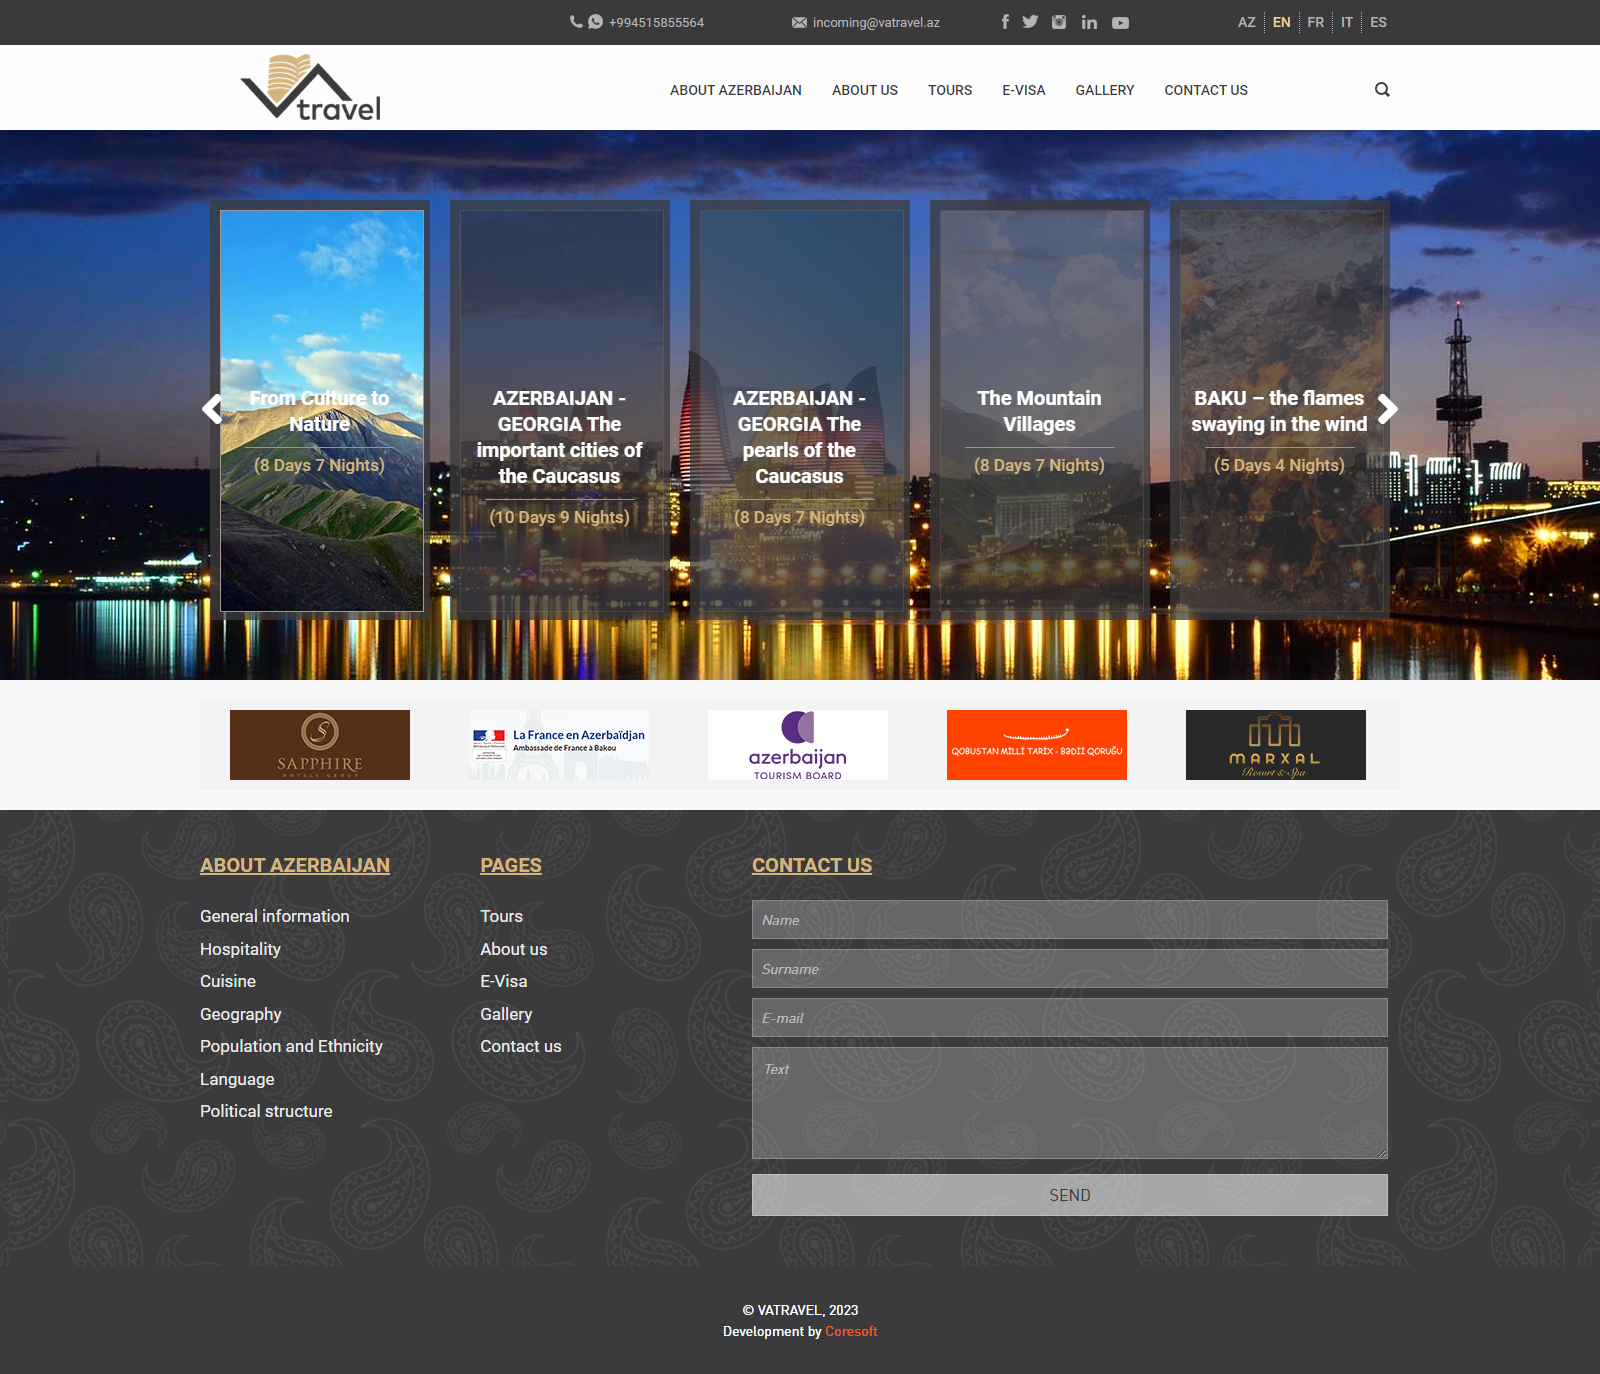Open the Mountain Villages tour card
This screenshot has width=1600, height=1374.
1039,411
